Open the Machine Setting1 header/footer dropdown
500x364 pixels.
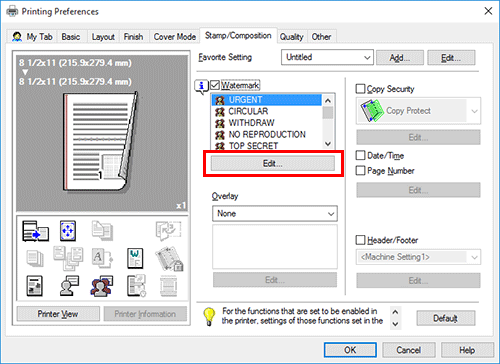tap(418, 257)
